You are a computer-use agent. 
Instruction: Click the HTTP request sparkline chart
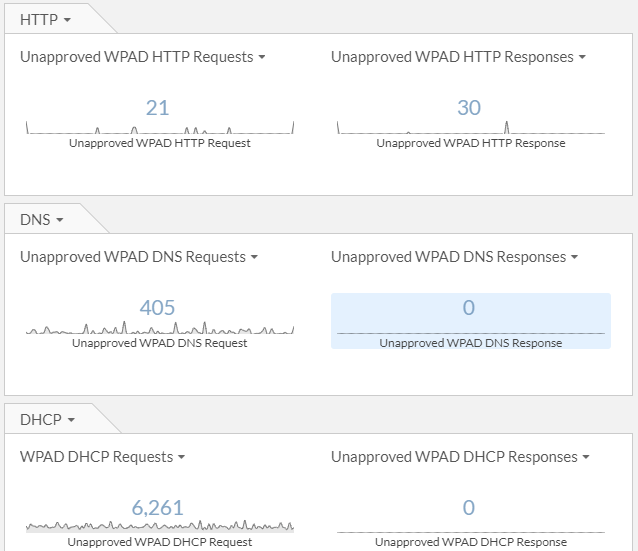pos(160,128)
